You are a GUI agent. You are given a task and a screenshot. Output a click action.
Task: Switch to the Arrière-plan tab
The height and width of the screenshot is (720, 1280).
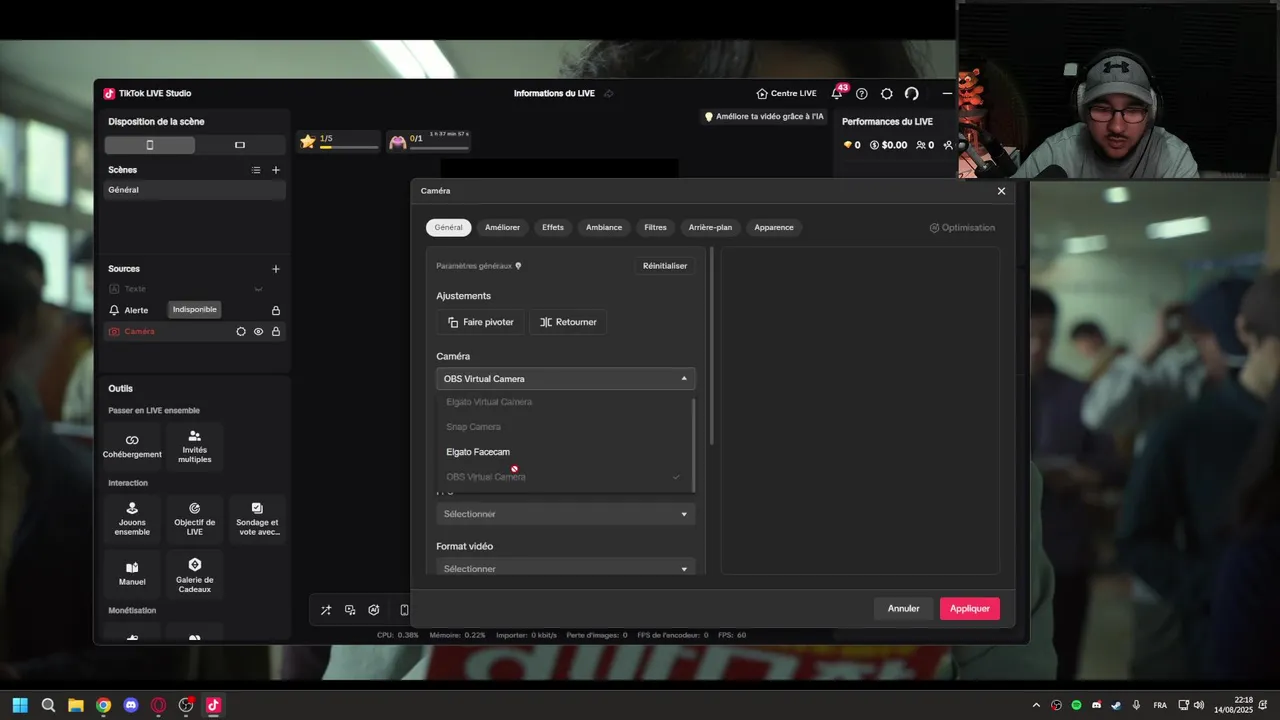(x=710, y=227)
